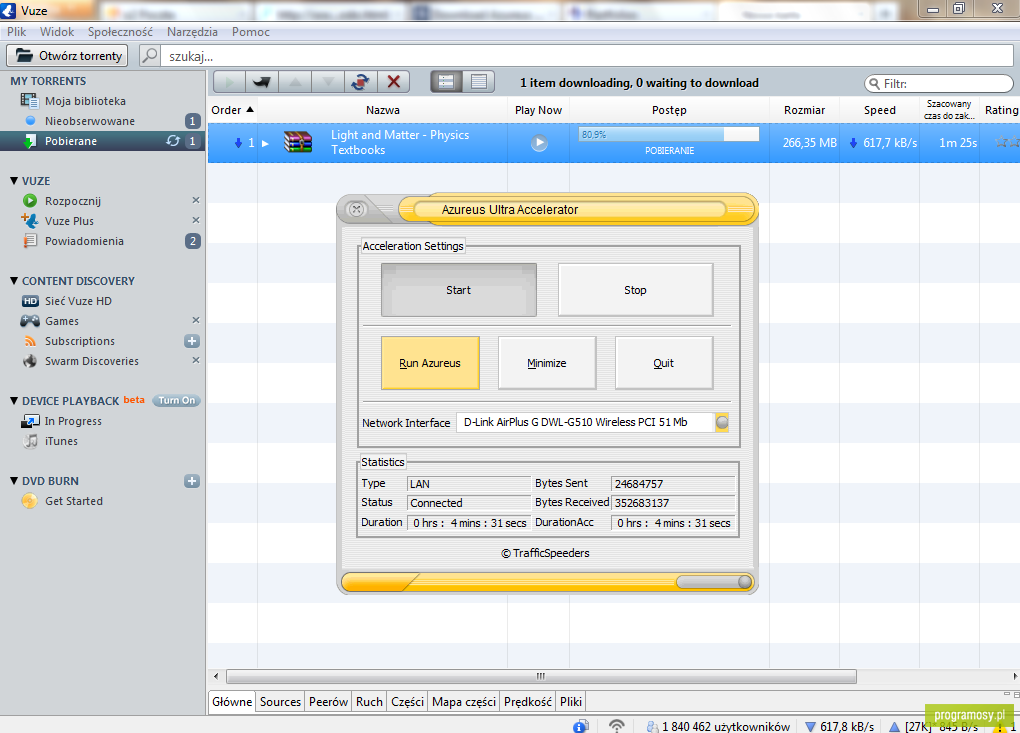1020x733 pixels.
Task: Click the gamepad icon beside Games
Action: [x=30, y=321]
